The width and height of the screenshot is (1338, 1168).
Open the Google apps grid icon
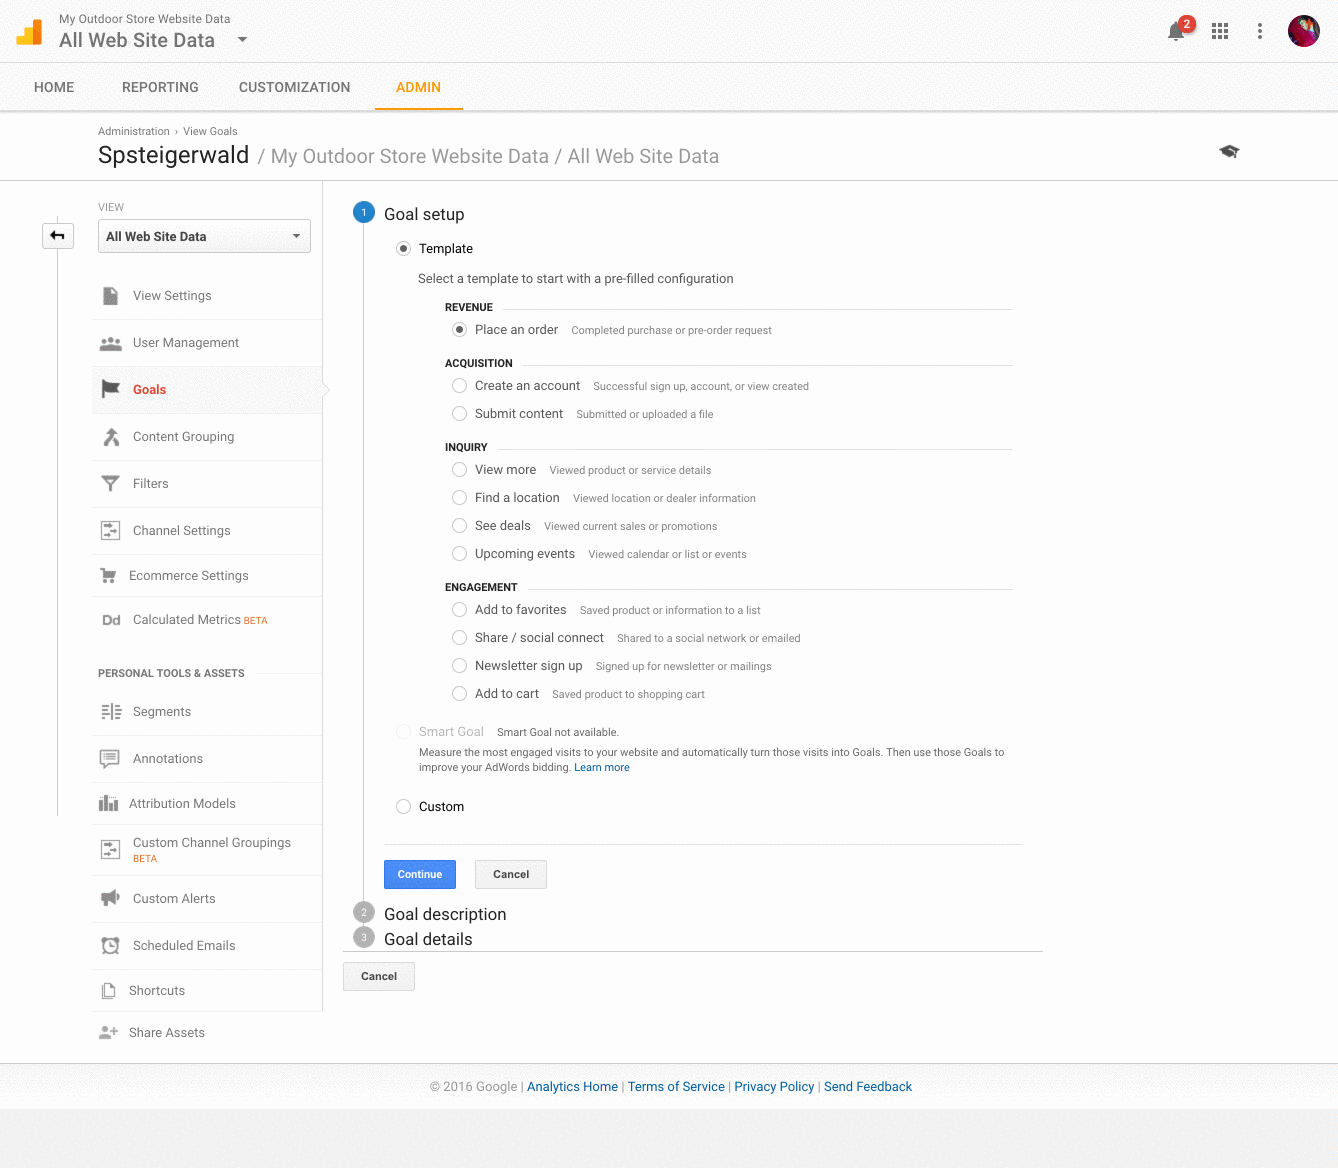[1220, 31]
